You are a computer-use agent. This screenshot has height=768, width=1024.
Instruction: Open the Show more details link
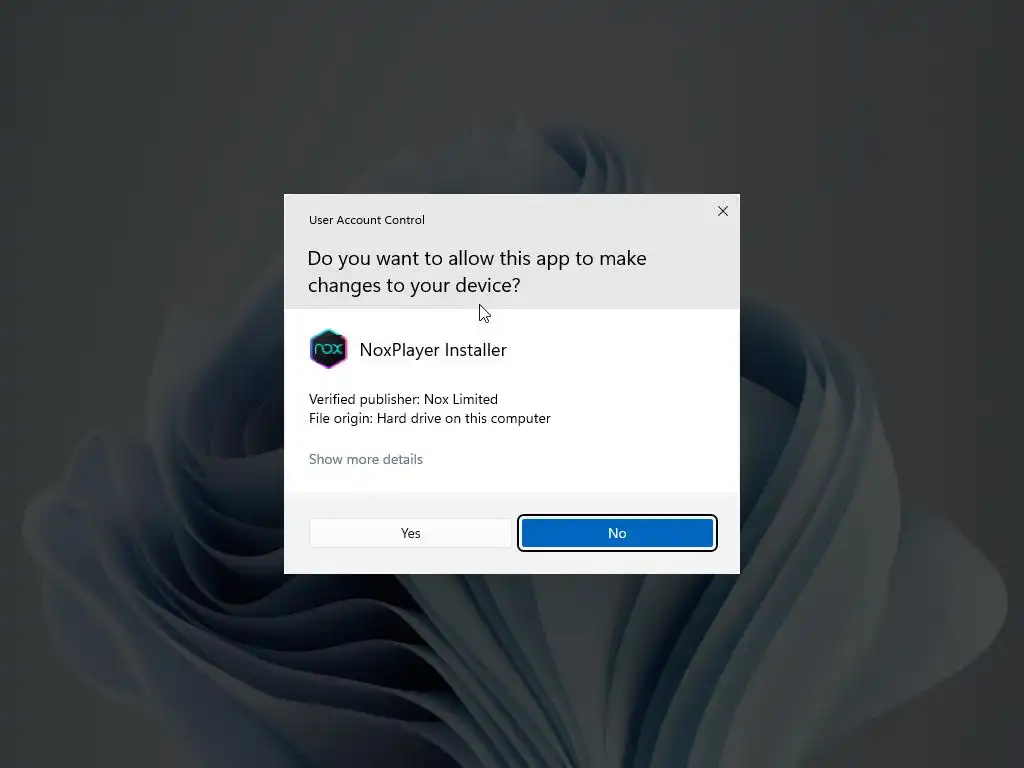[366, 459]
